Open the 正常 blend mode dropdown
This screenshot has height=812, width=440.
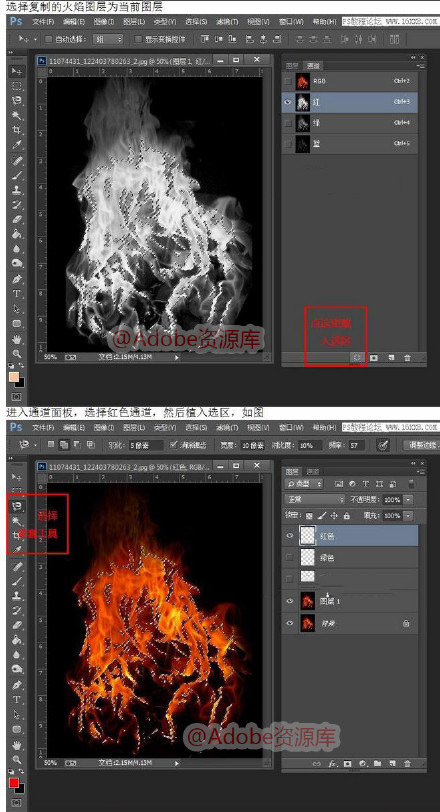click(315, 500)
